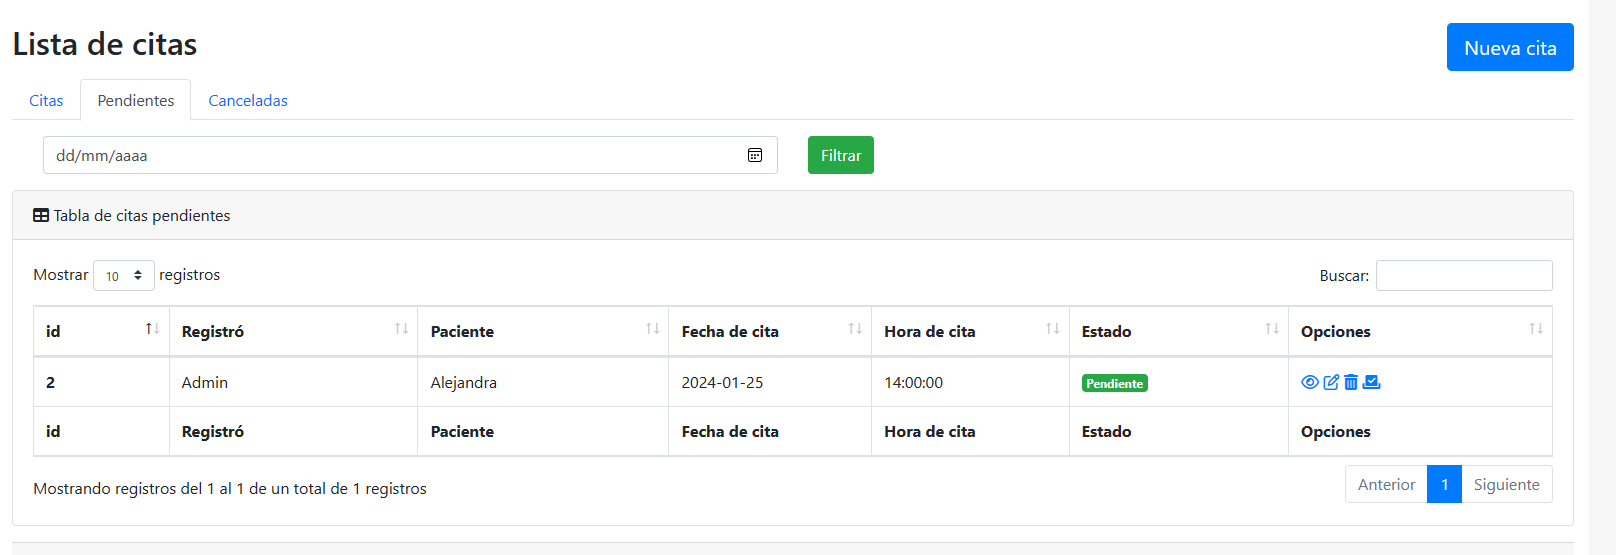The image size is (1616, 555).
Task: Focus the dd/mm/aaaa date input
Action: 390,155
